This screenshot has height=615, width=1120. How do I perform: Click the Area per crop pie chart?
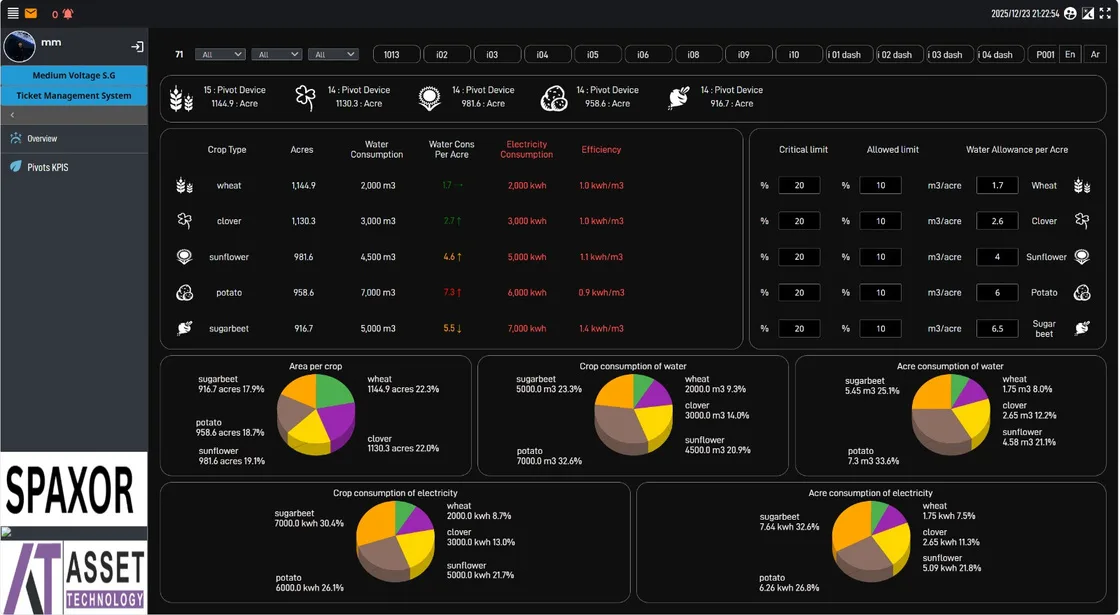coord(316,414)
